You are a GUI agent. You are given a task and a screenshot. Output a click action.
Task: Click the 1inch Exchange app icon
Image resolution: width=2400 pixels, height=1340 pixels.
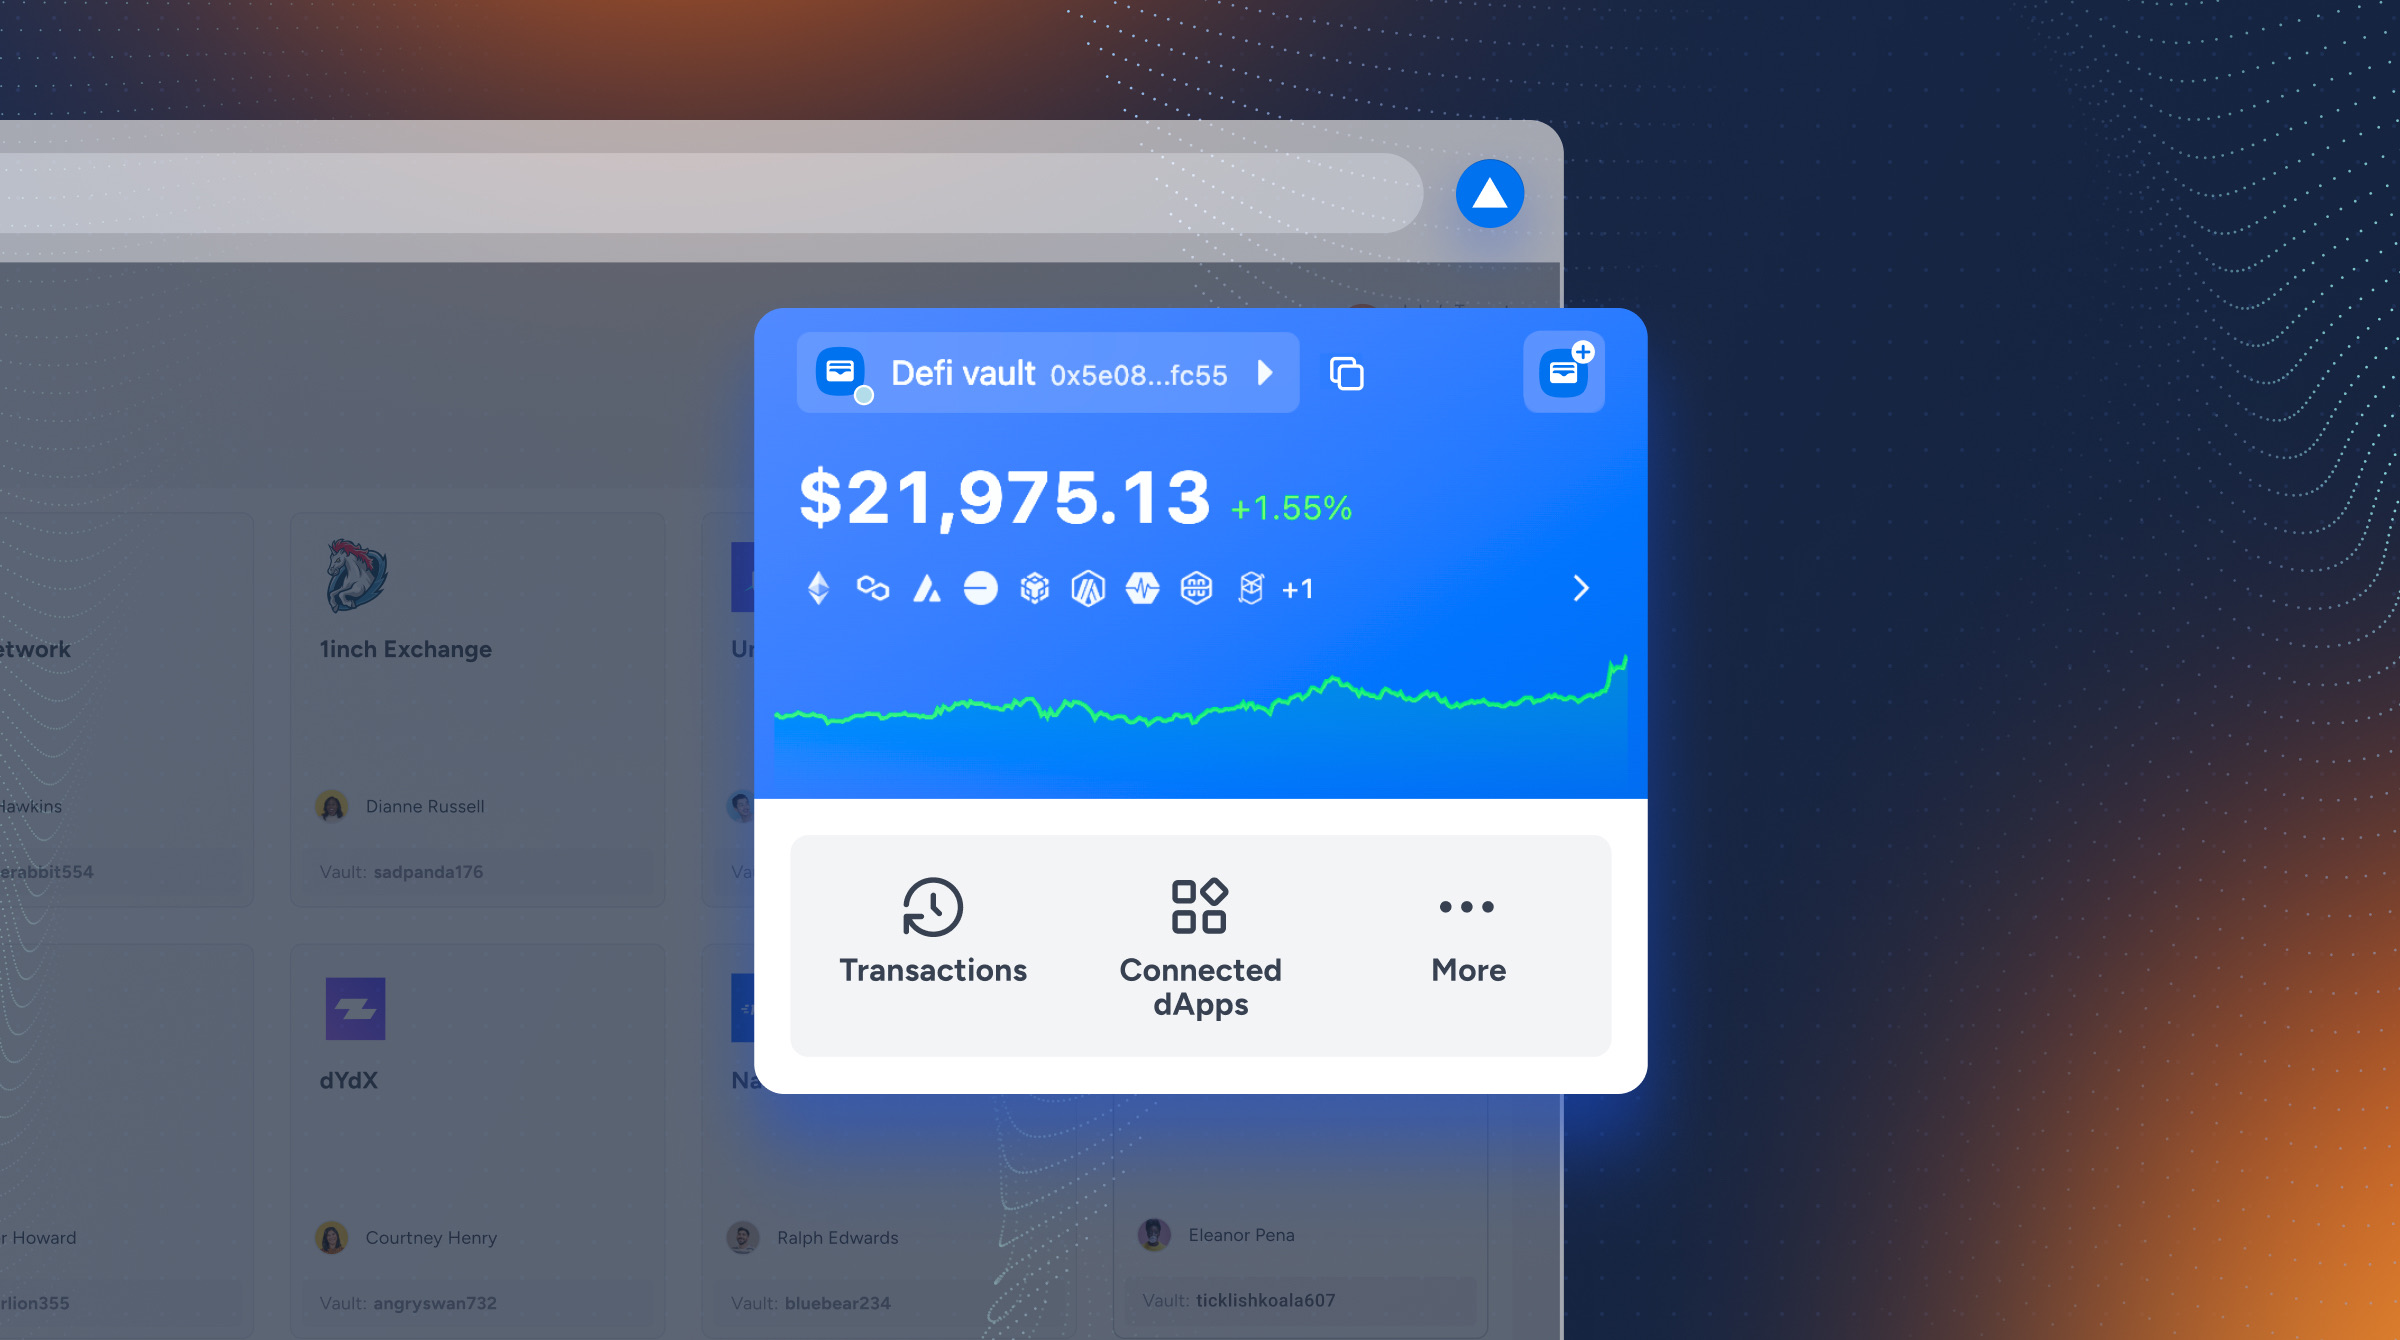[353, 575]
